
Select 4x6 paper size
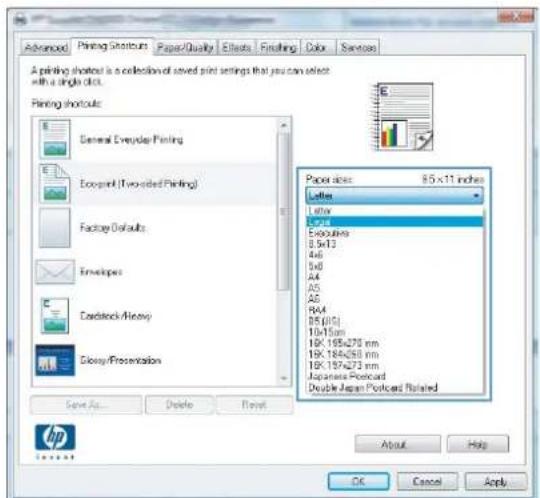click(x=395, y=255)
